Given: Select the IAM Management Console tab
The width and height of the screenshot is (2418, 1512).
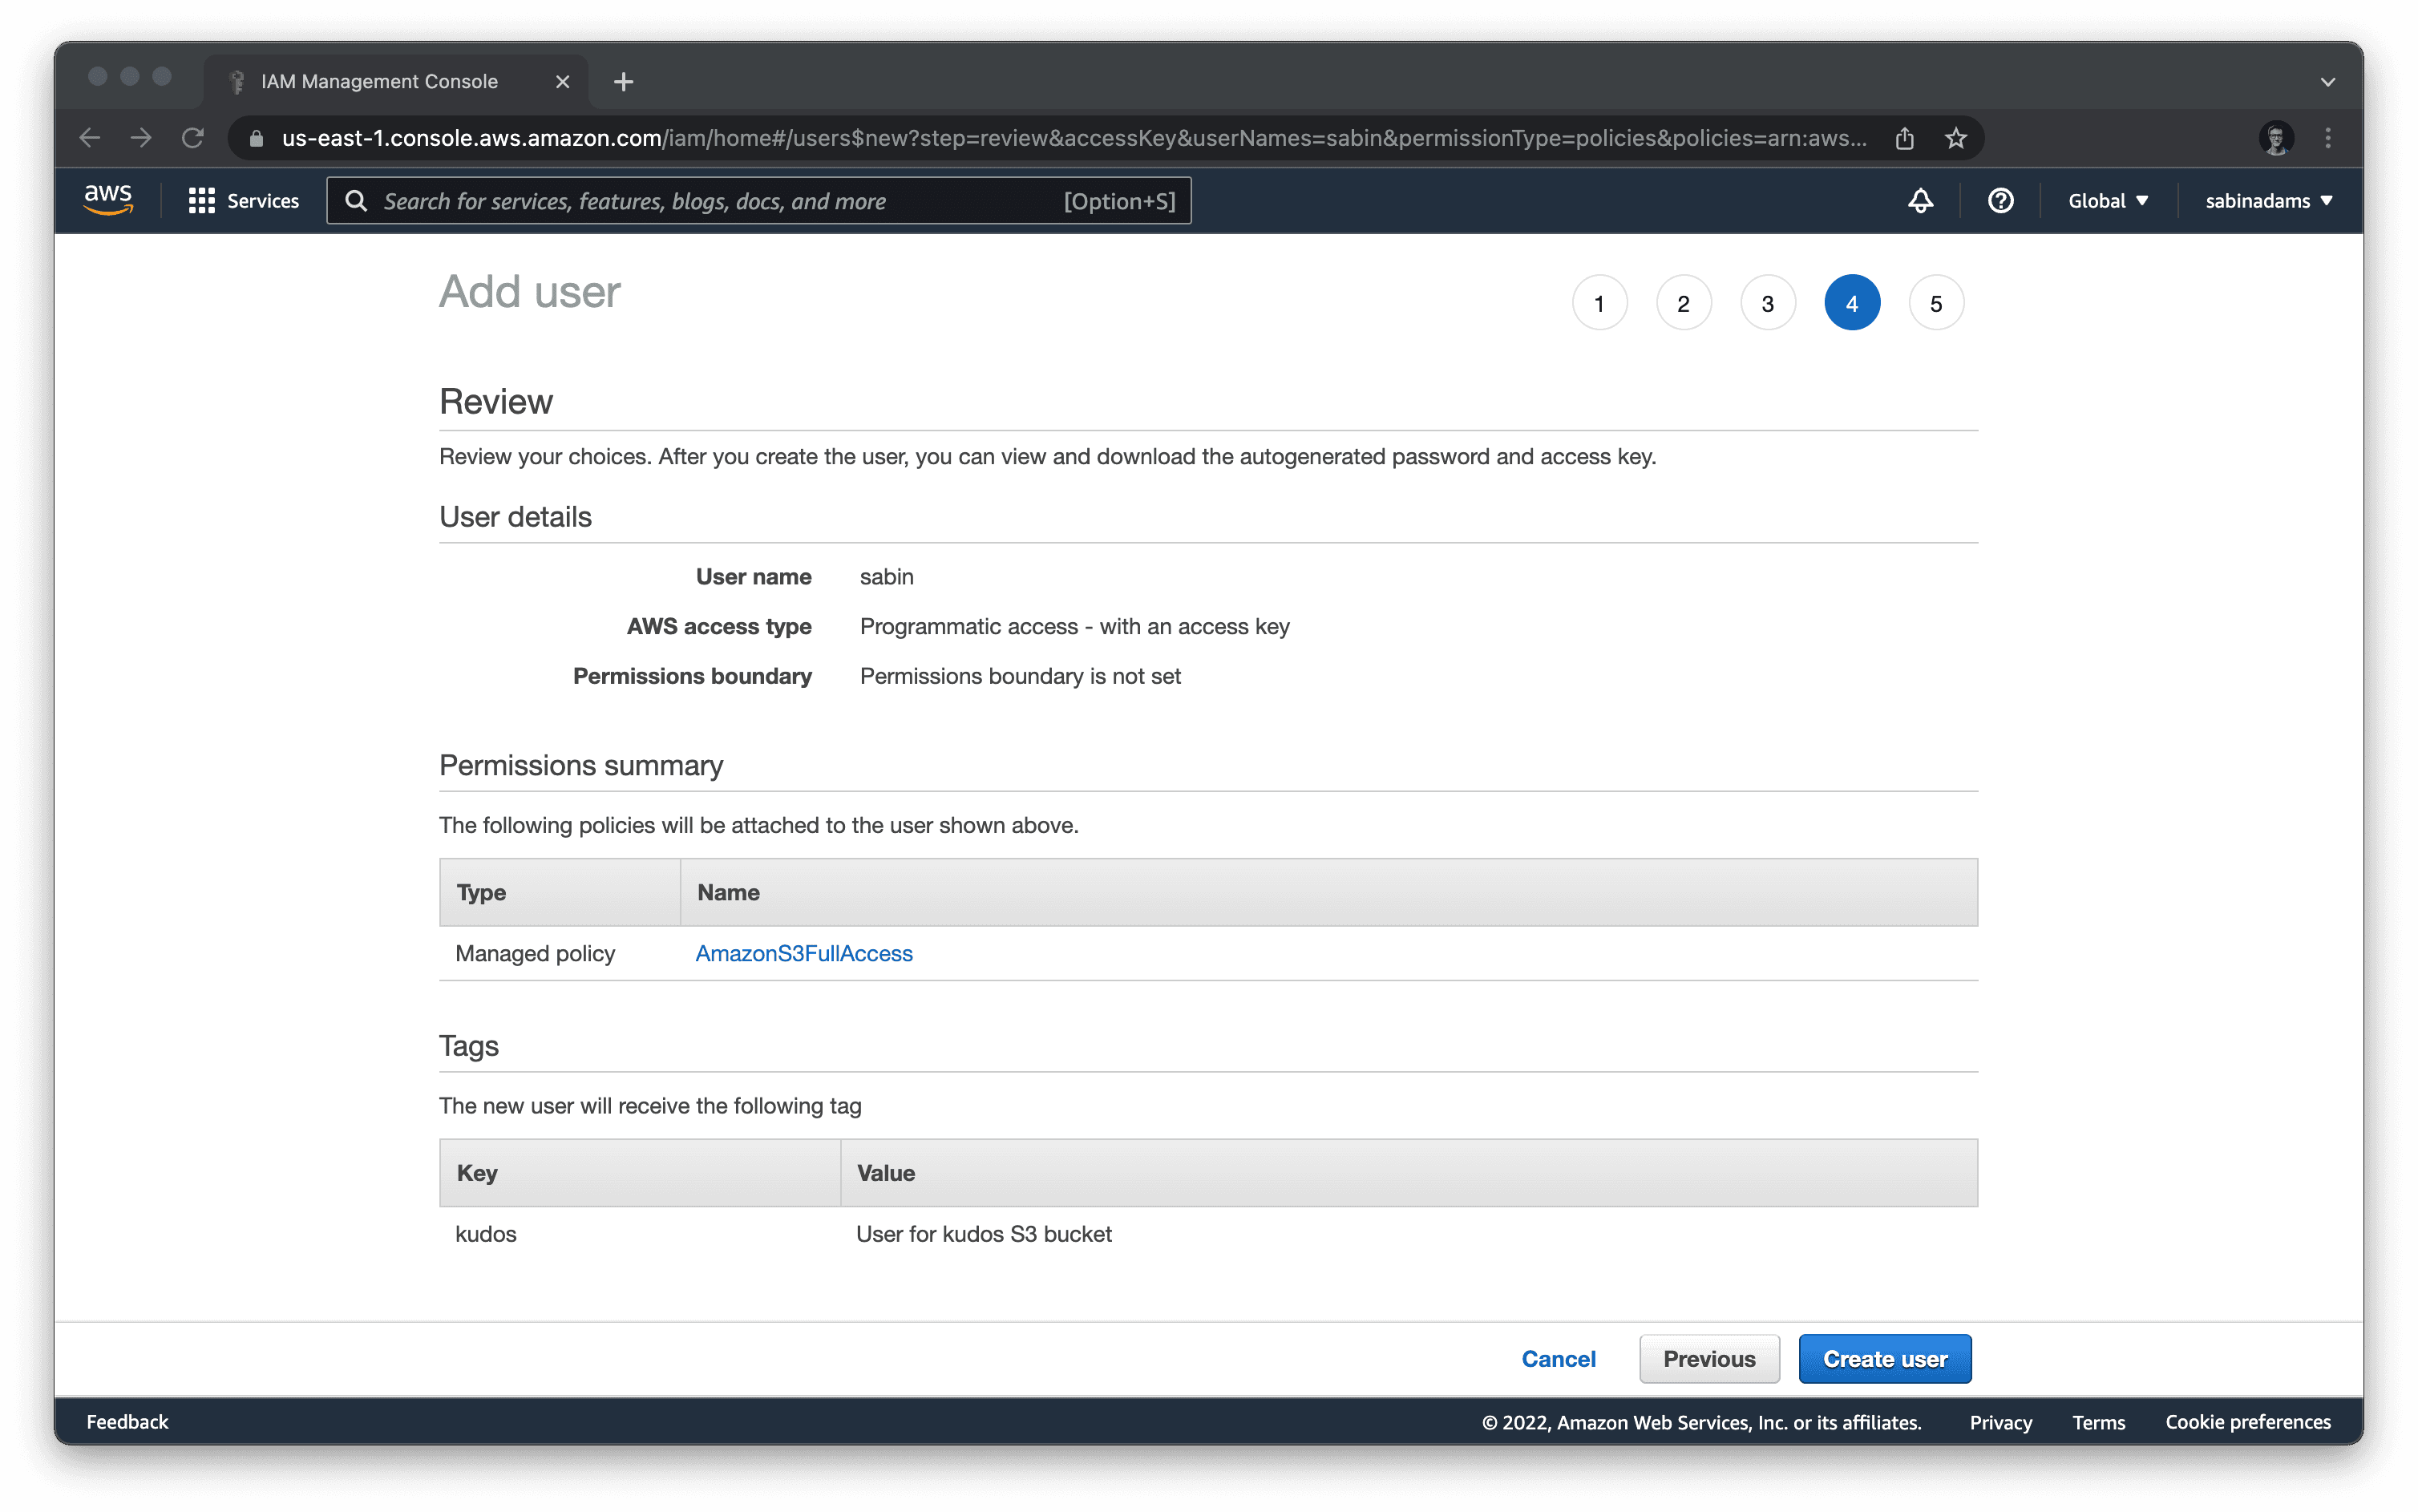Looking at the screenshot, I should pyautogui.click(x=380, y=82).
